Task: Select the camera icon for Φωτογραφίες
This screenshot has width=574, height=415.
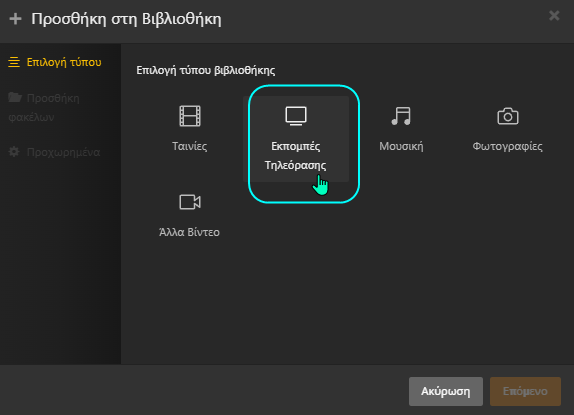Action: tap(508, 116)
